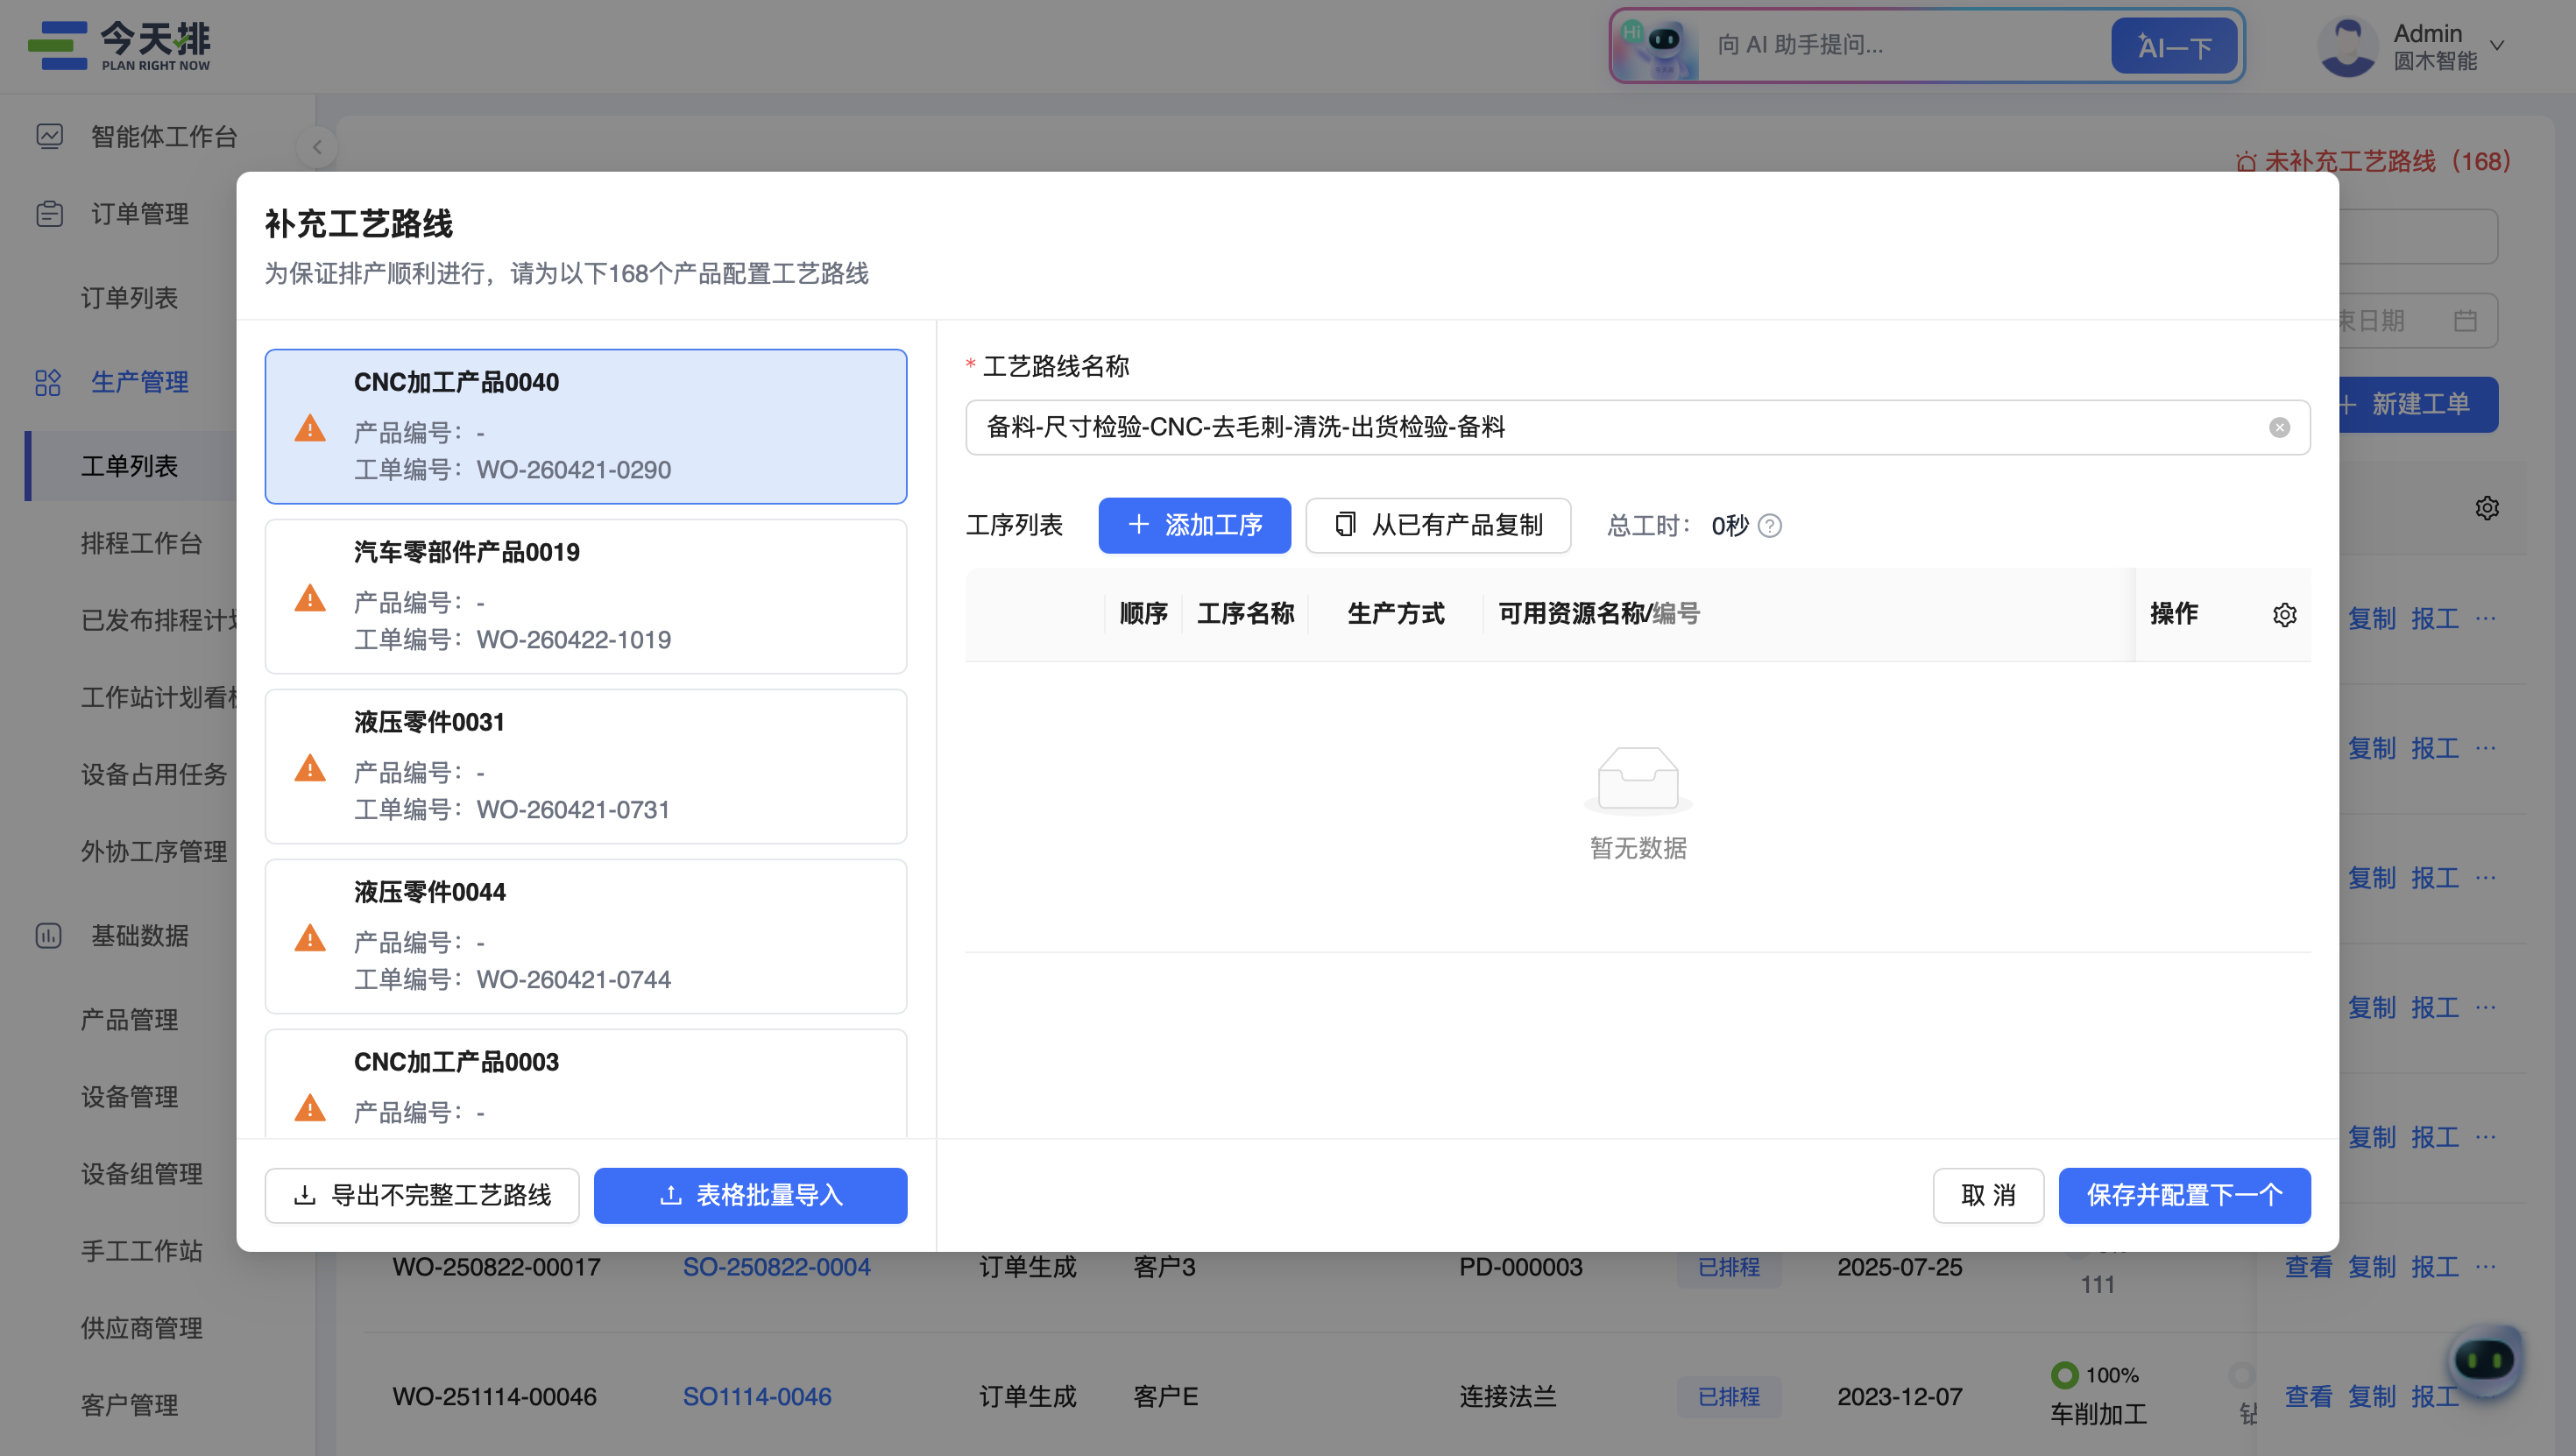Select the CNC加工产品0040 product card
Screen dimensions: 2576x1456
(x=585, y=426)
